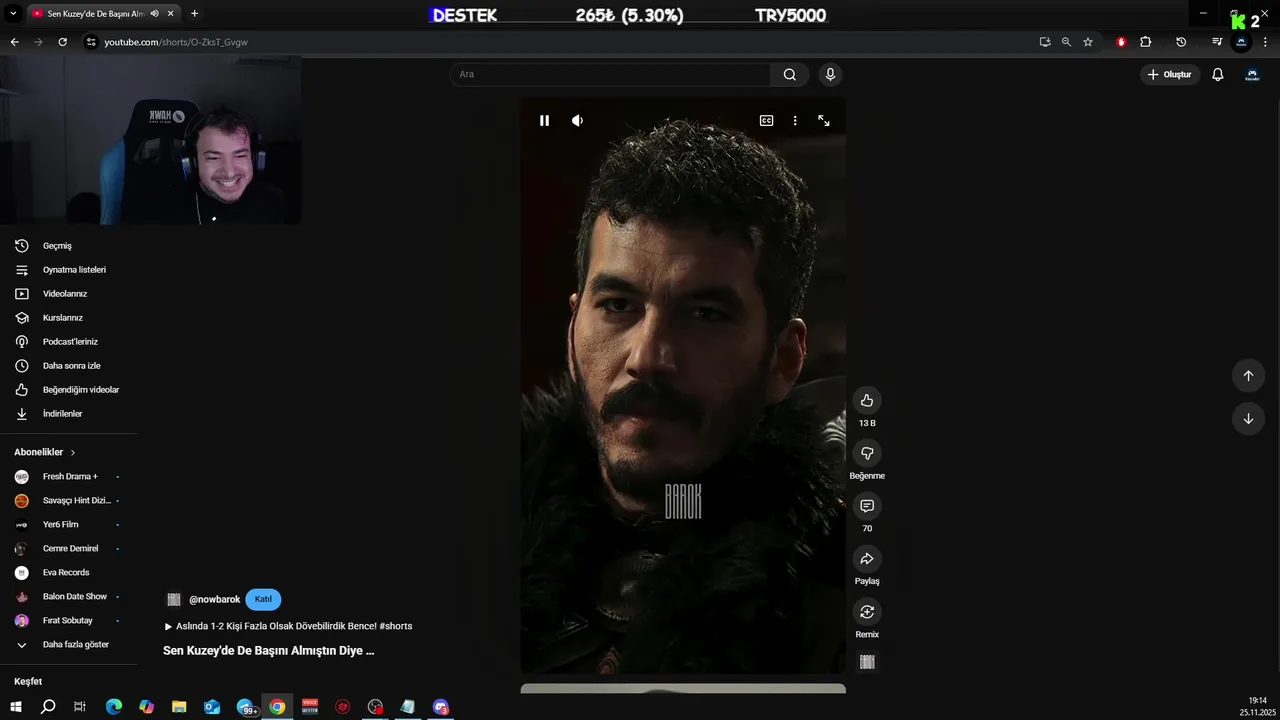Image resolution: width=1280 pixels, height=720 pixels.
Task: Open Windows taskbar search
Action: point(48,707)
